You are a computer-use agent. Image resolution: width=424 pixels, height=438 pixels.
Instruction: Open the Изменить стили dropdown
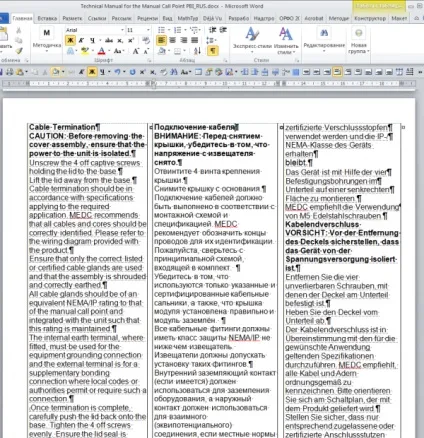point(286,41)
